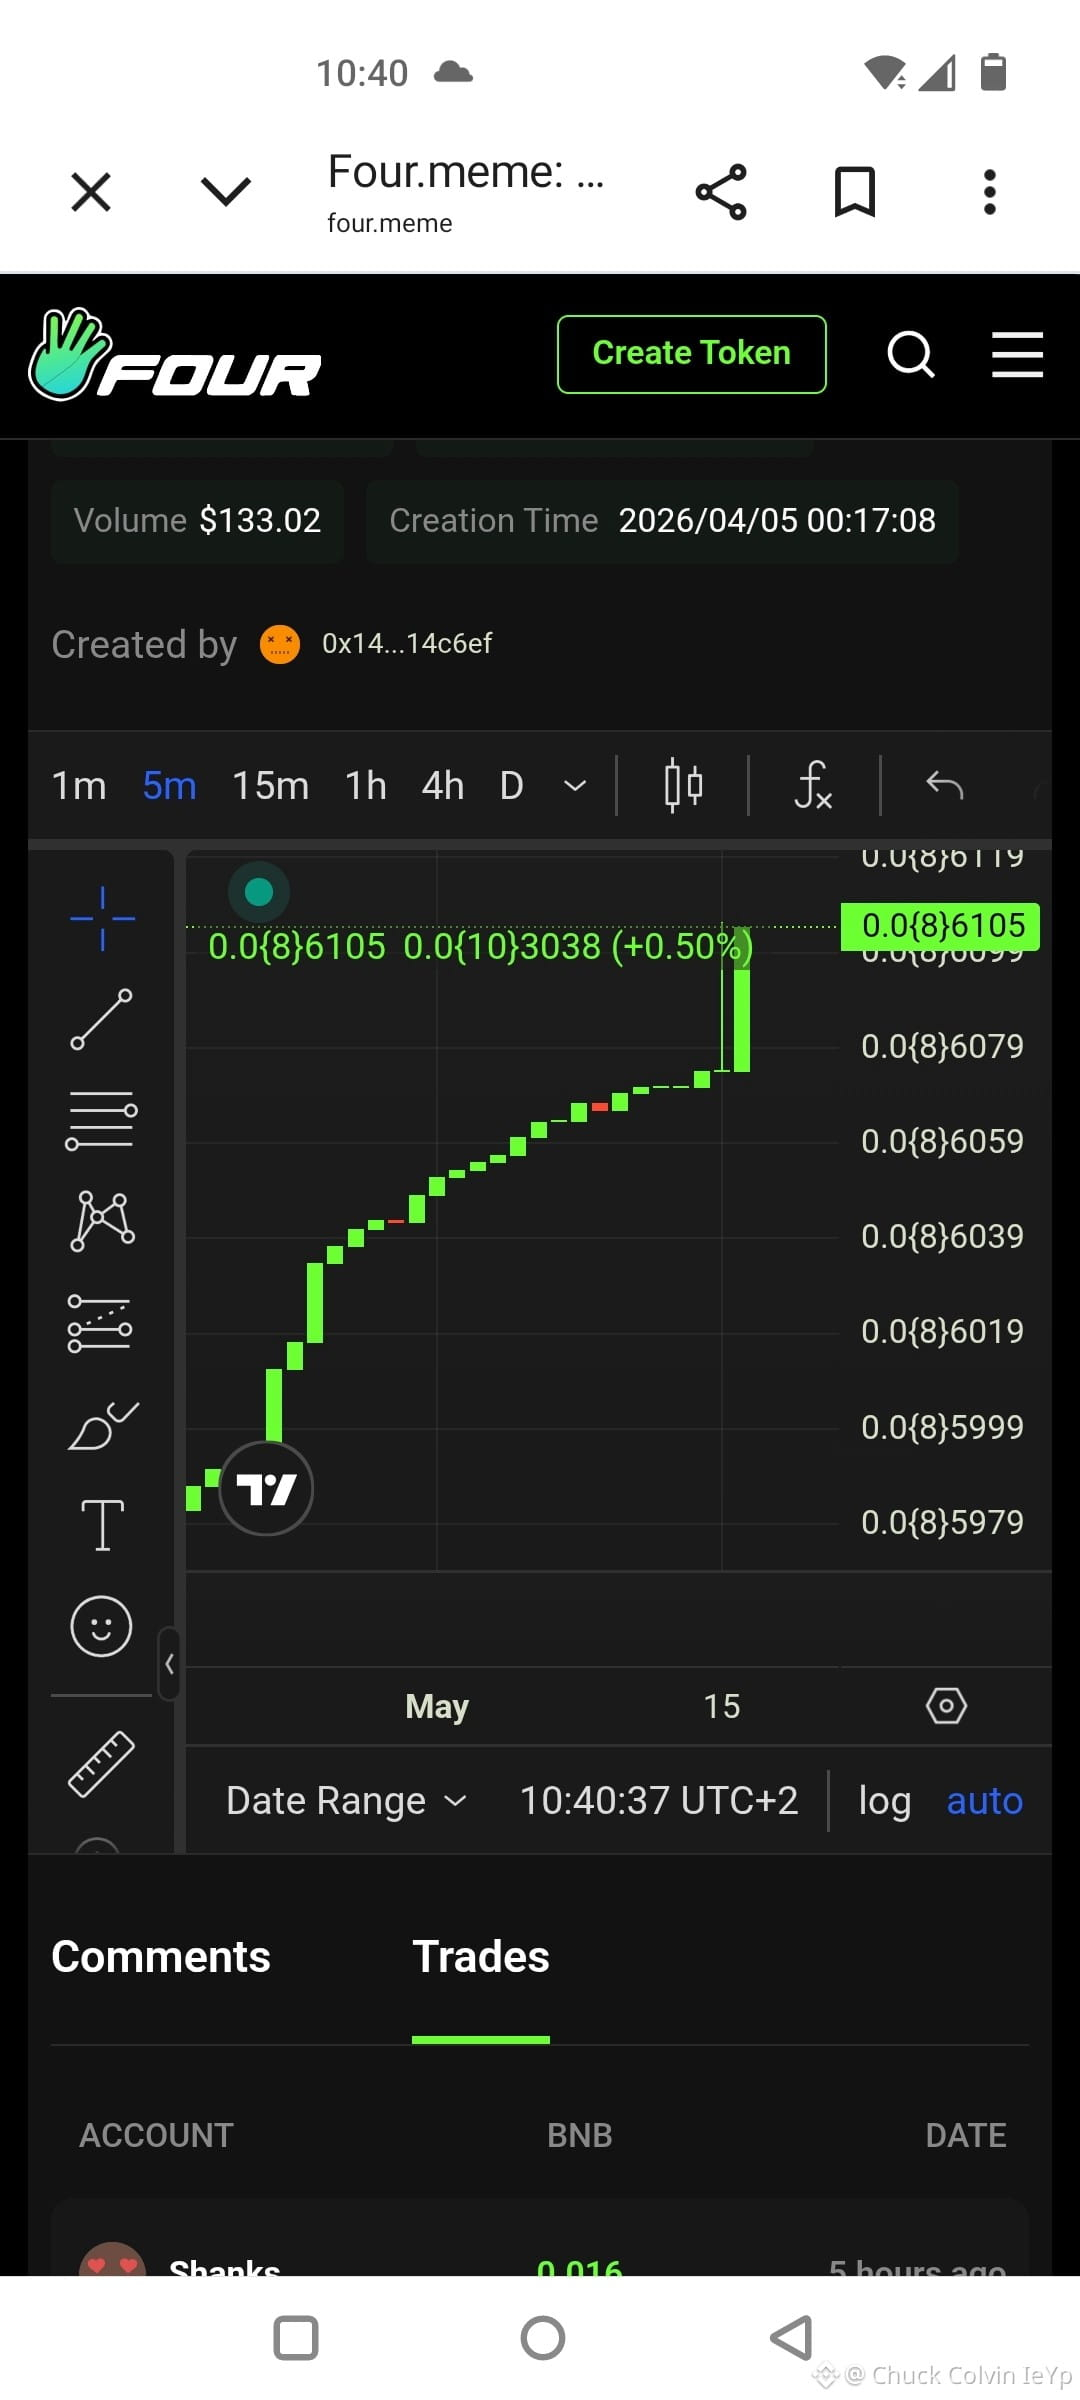Tap Android home circle button
The width and height of the screenshot is (1080, 2400).
tap(543, 2338)
